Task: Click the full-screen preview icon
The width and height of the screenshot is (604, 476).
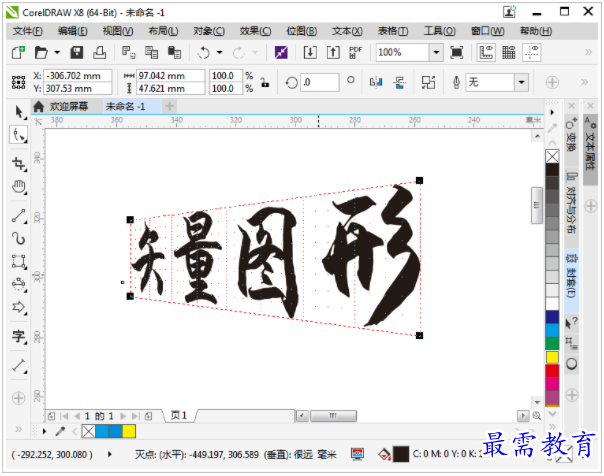Action: coord(456,52)
